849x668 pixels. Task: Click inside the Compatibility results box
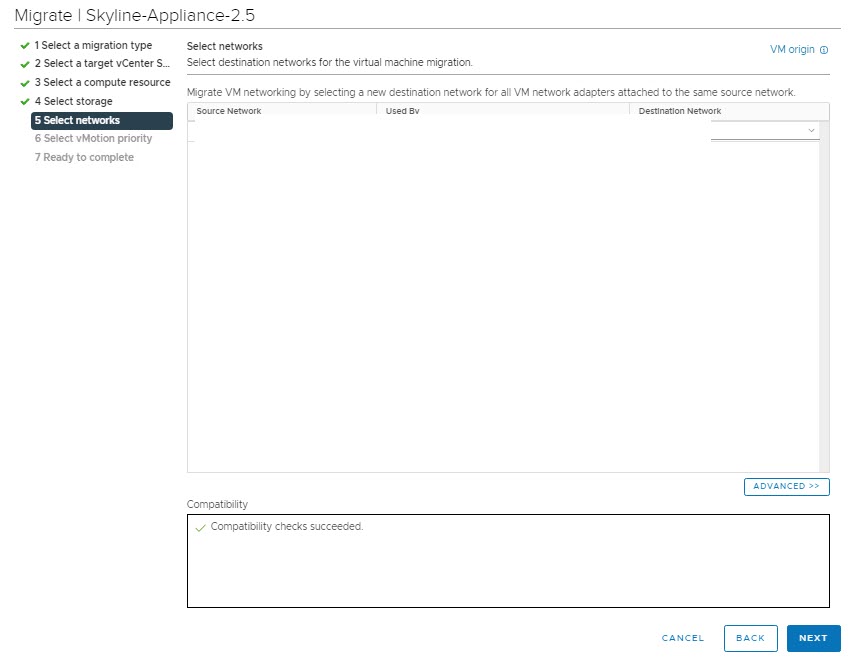pos(508,570)
